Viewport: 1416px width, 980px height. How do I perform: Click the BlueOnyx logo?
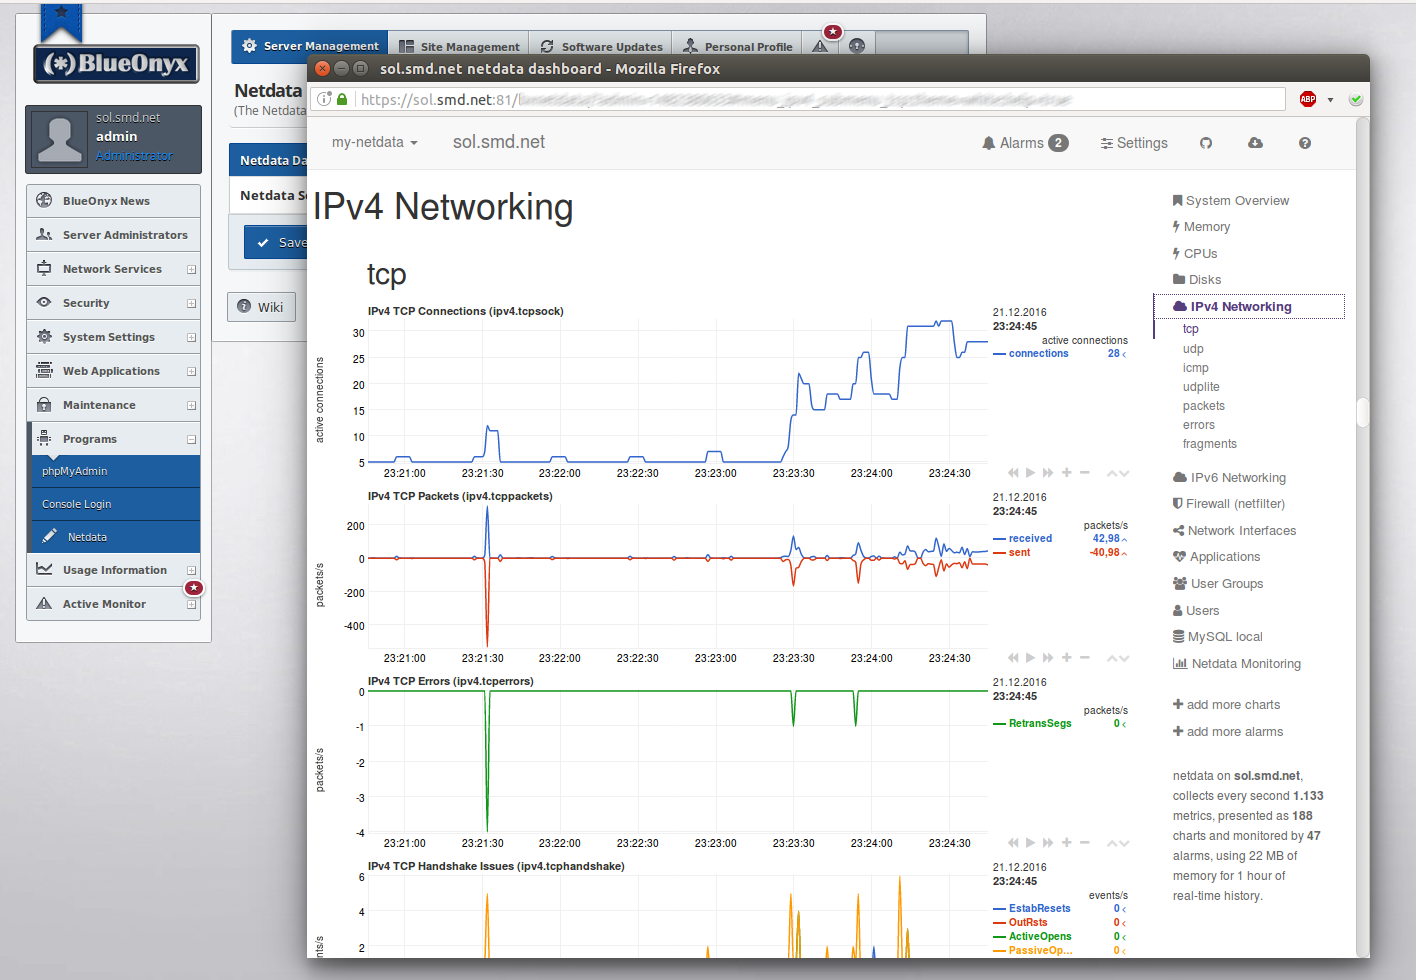(116, 64)
